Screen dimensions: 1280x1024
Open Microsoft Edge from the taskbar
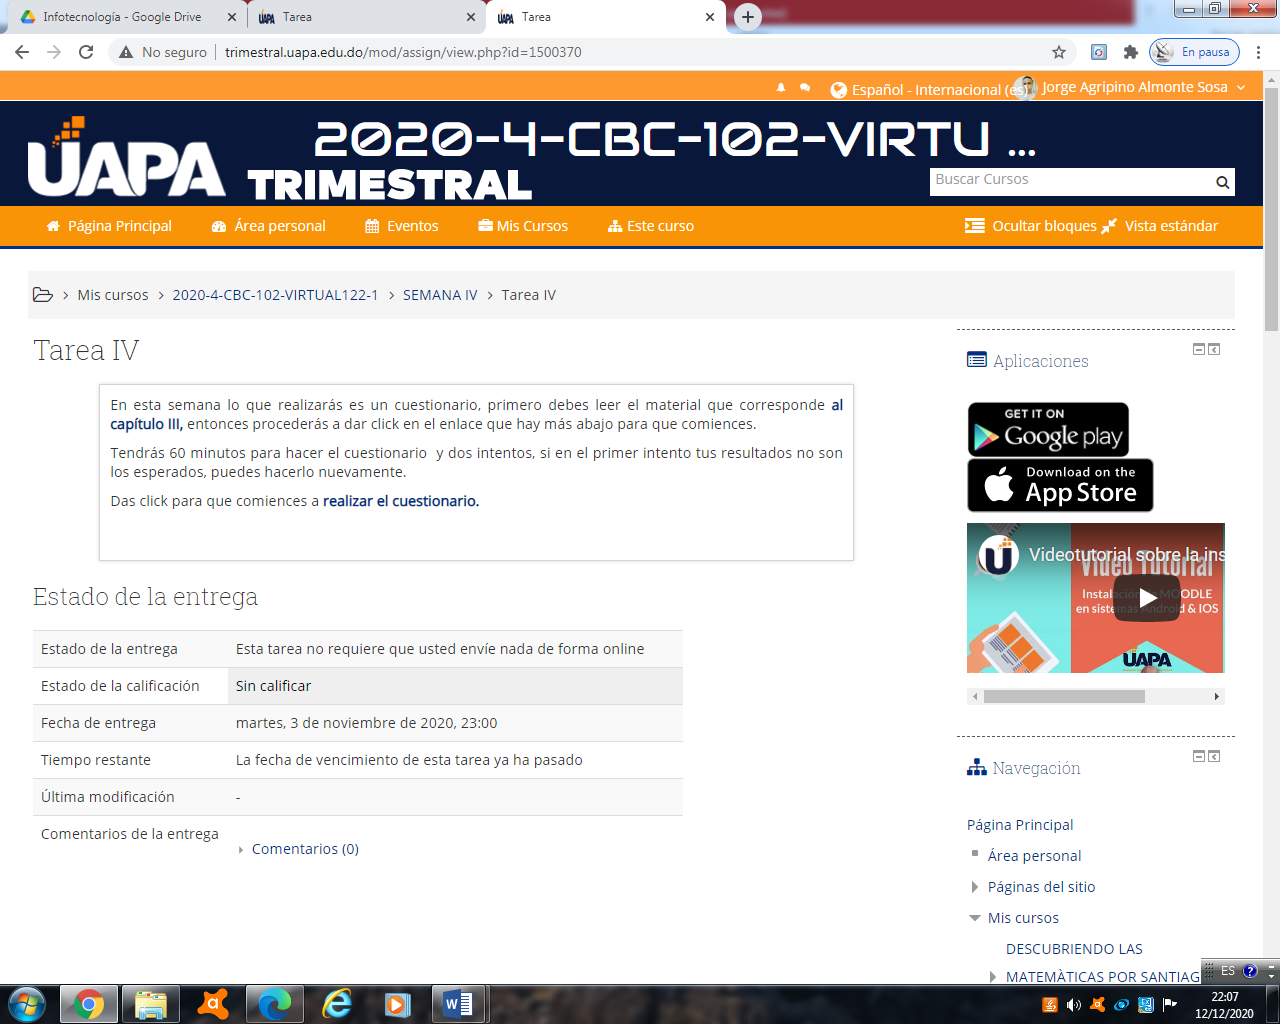click(274, 1004)
